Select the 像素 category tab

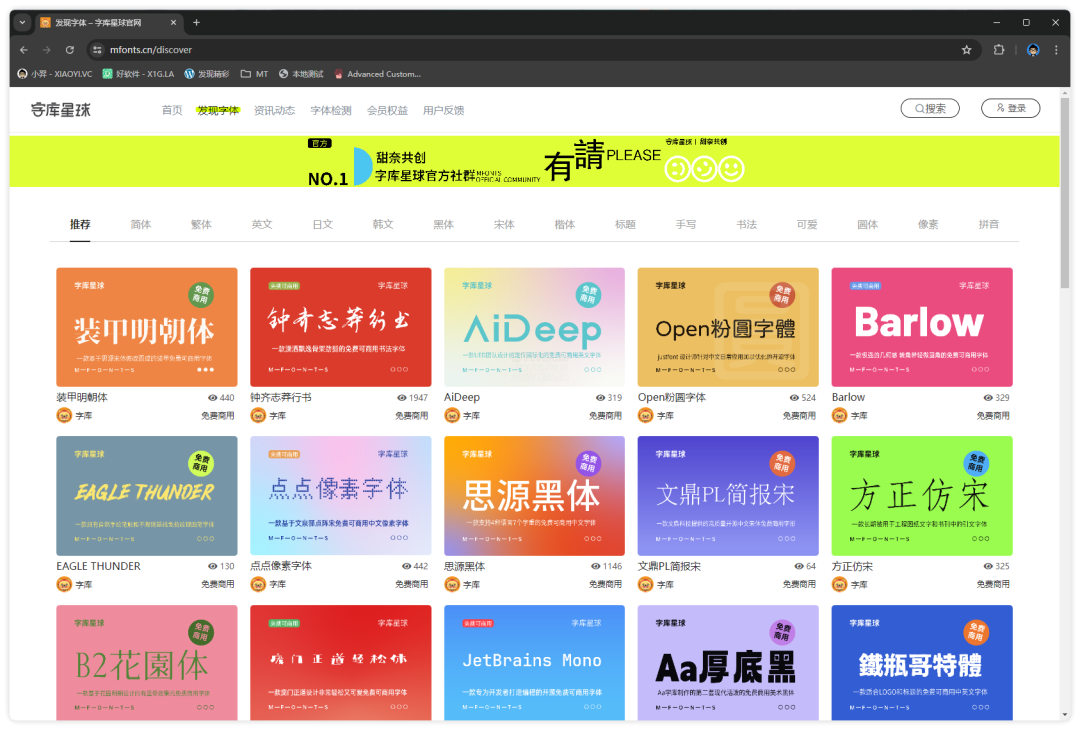[x=928, y=225]
